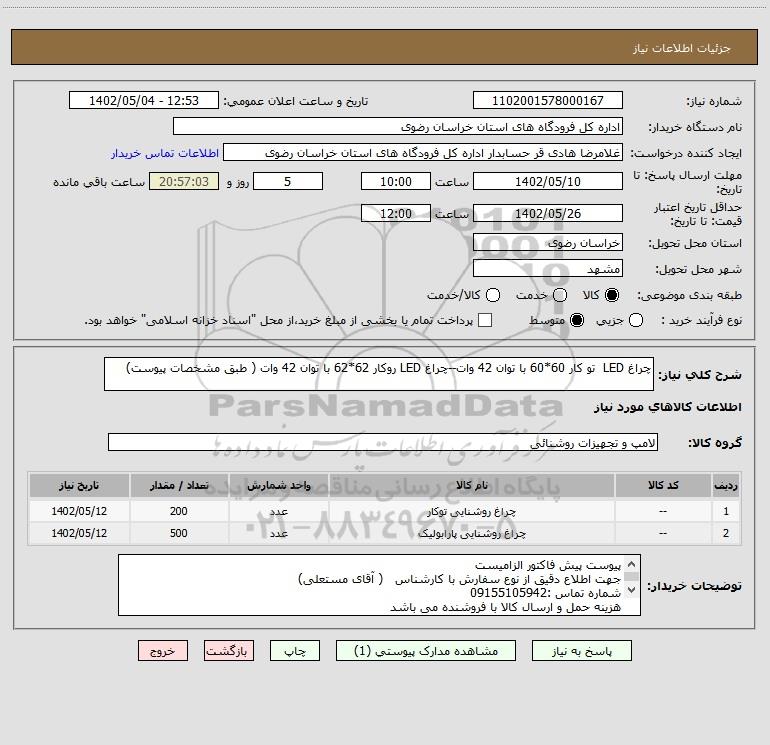The width and height of the screenshot is (770, 745).
Task: Click the نام کالا column header
Action: point(472,486)
